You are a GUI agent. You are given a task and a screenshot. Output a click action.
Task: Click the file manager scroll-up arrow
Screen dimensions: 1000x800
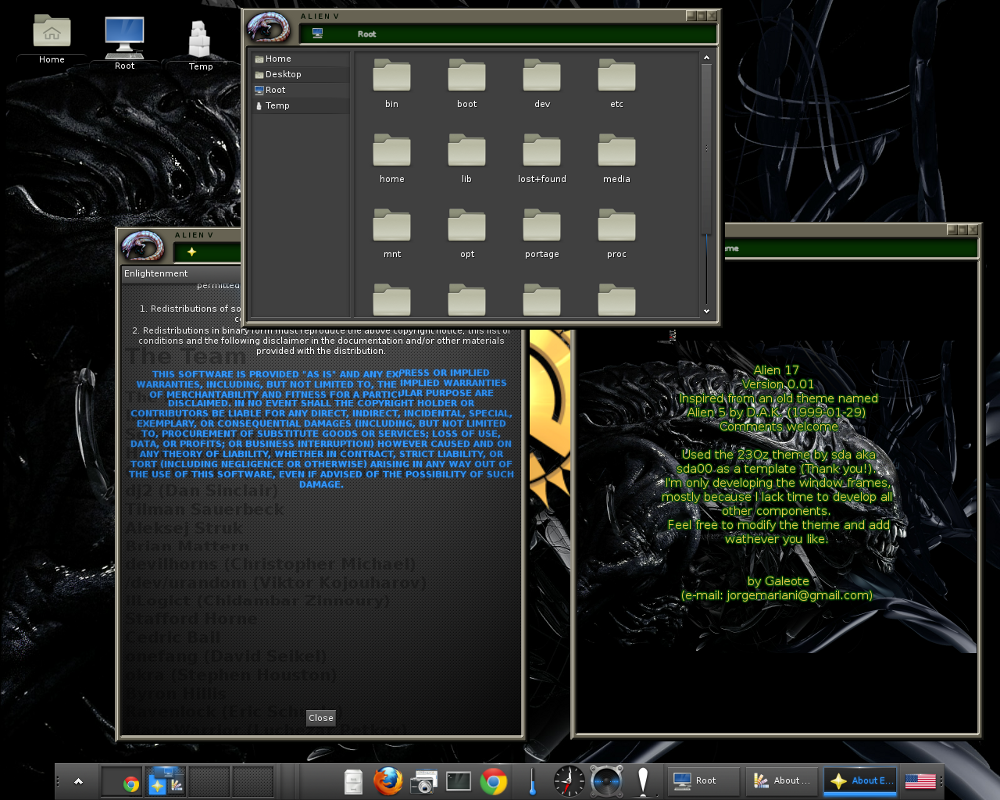point(707,57)
